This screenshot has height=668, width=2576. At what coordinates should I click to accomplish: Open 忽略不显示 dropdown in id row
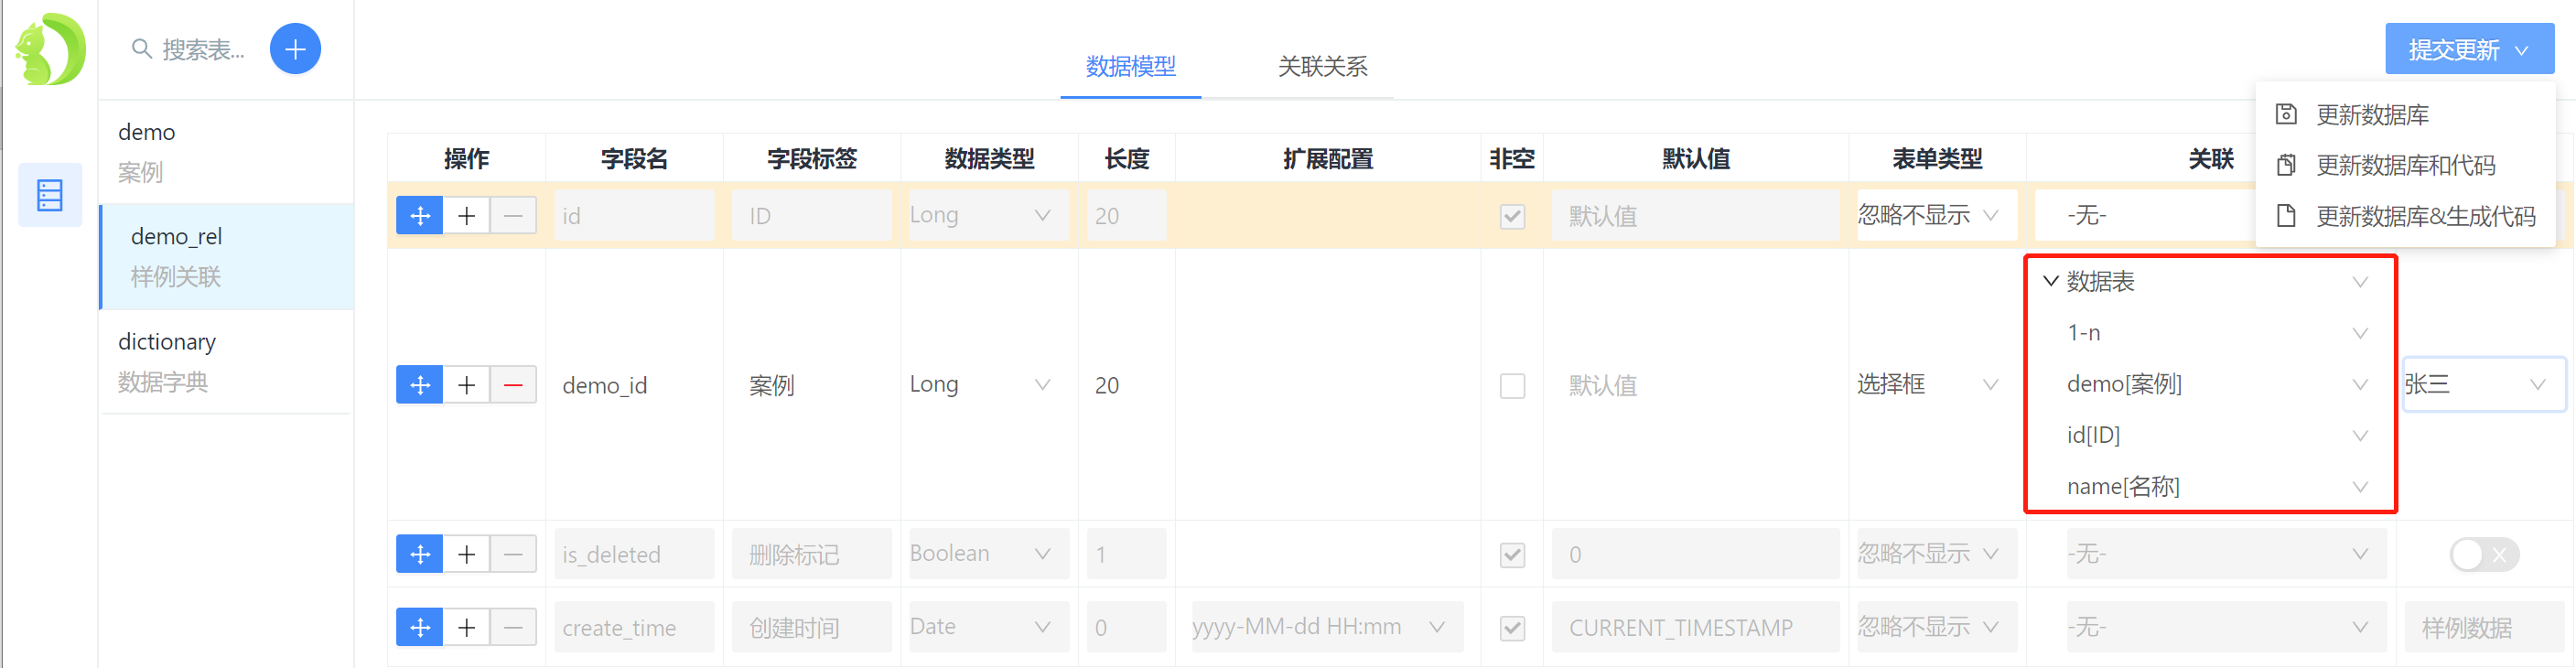[x=1935, y=215]
